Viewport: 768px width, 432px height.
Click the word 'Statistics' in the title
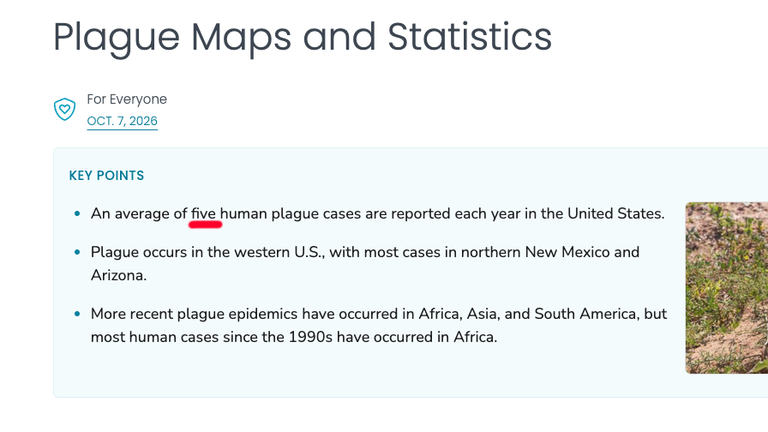[x=470, y=37]
